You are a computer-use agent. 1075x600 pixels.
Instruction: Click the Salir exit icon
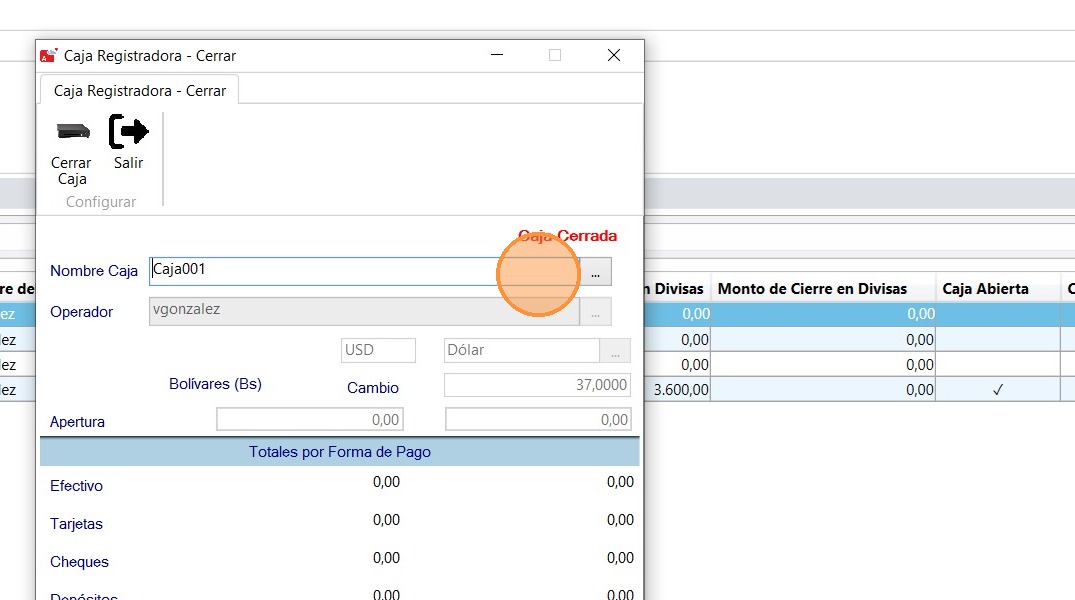tap(128, 132)
